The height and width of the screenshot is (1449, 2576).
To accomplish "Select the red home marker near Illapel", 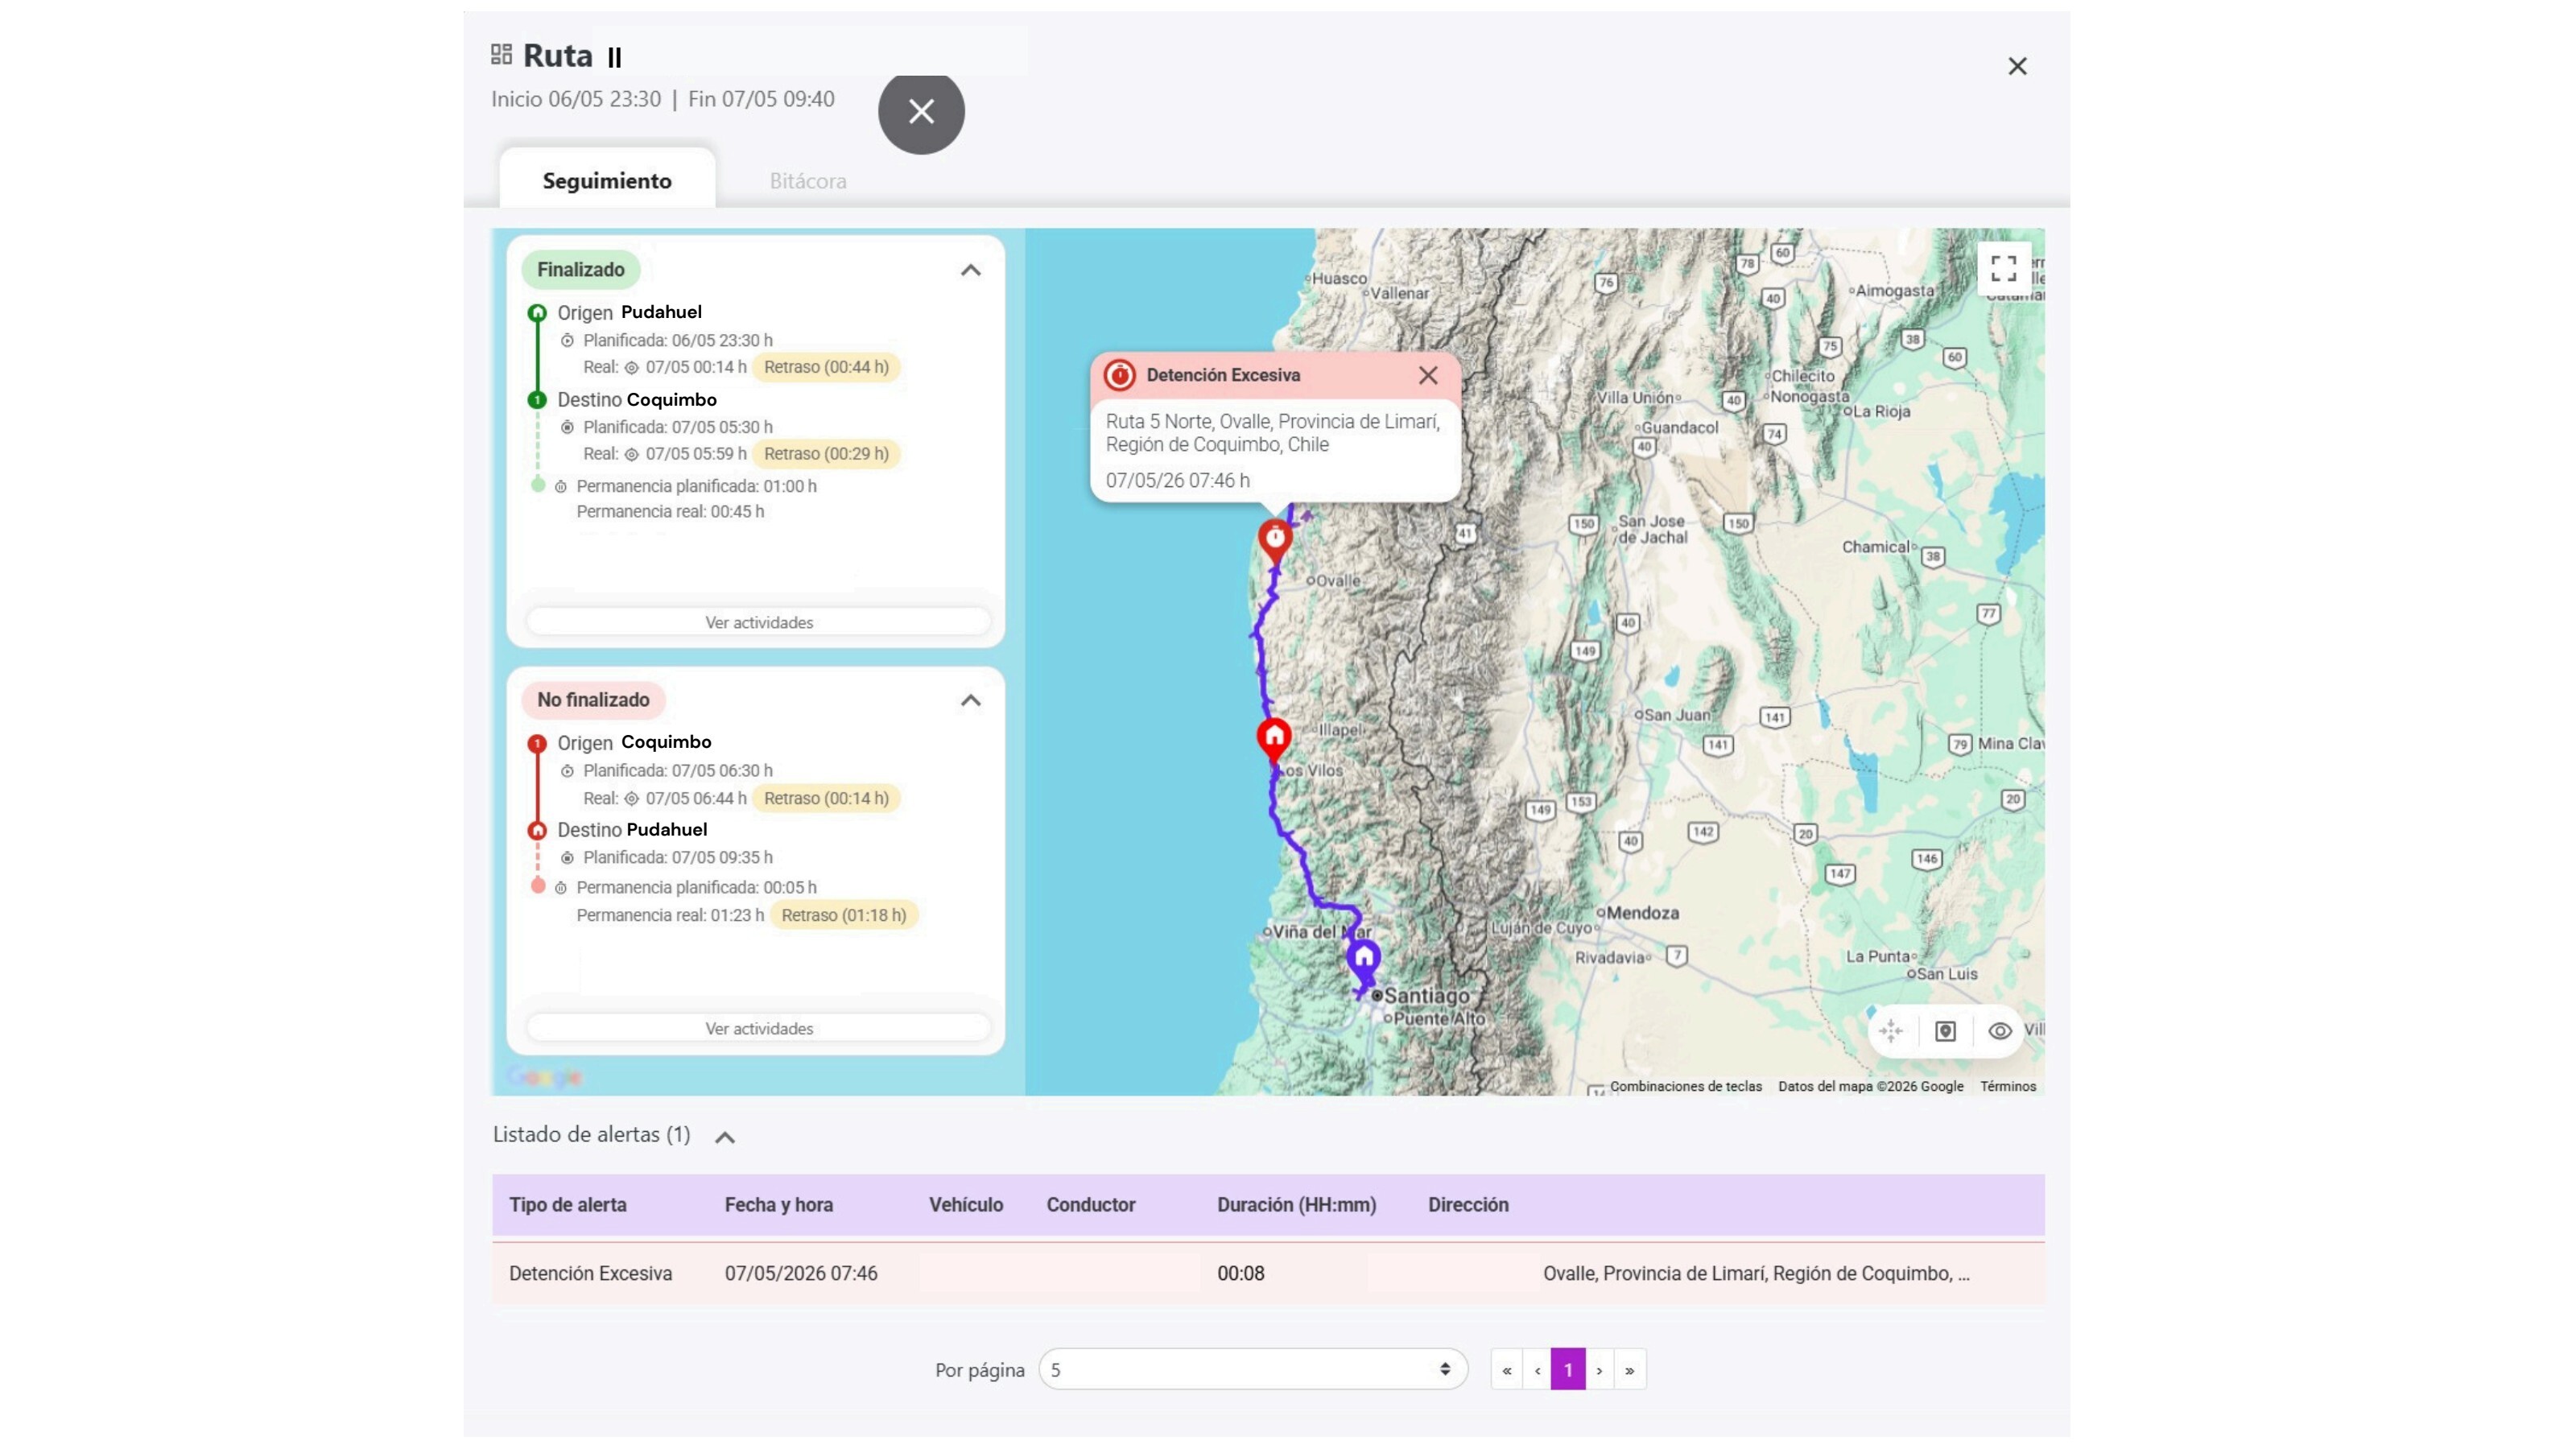I will pos(1274,740).
